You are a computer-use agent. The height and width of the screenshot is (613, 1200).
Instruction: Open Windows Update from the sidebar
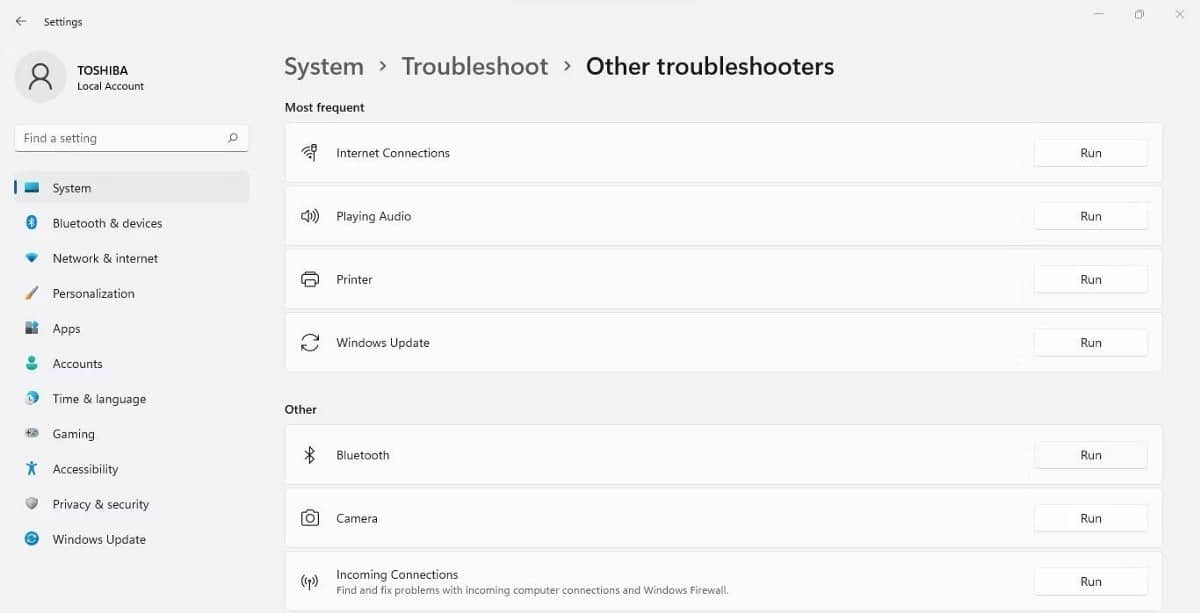pos(98,539)
